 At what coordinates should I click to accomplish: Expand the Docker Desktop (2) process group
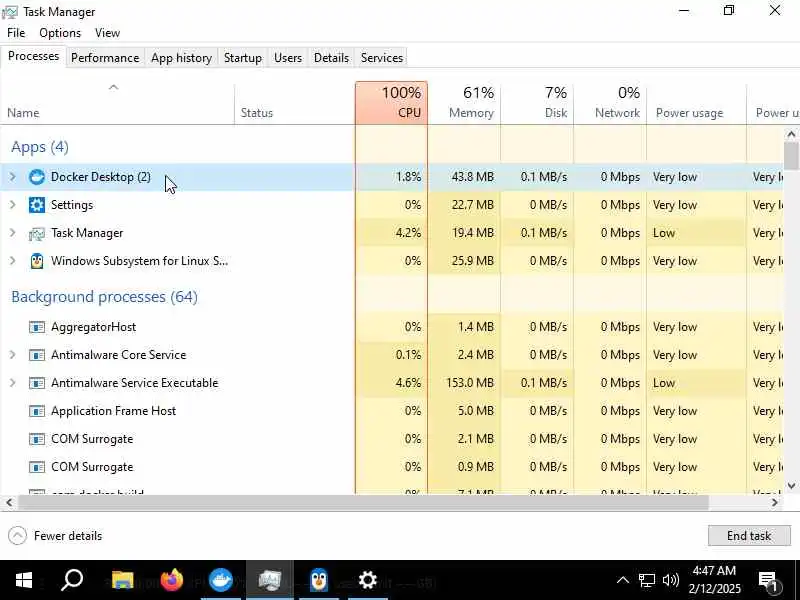(13, 177)
